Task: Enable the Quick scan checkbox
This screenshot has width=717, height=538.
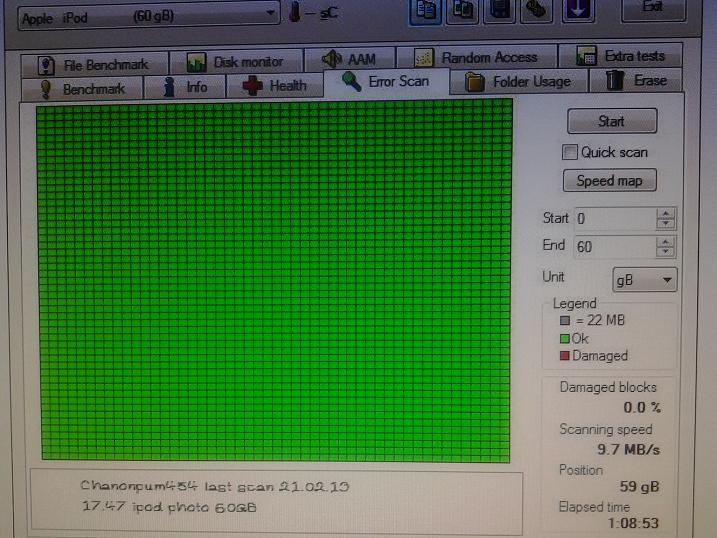Action: point(570,152)
